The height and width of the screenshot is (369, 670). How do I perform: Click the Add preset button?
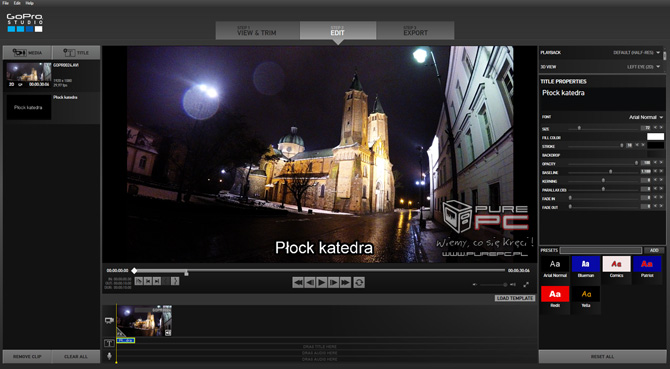click(654, 250)
